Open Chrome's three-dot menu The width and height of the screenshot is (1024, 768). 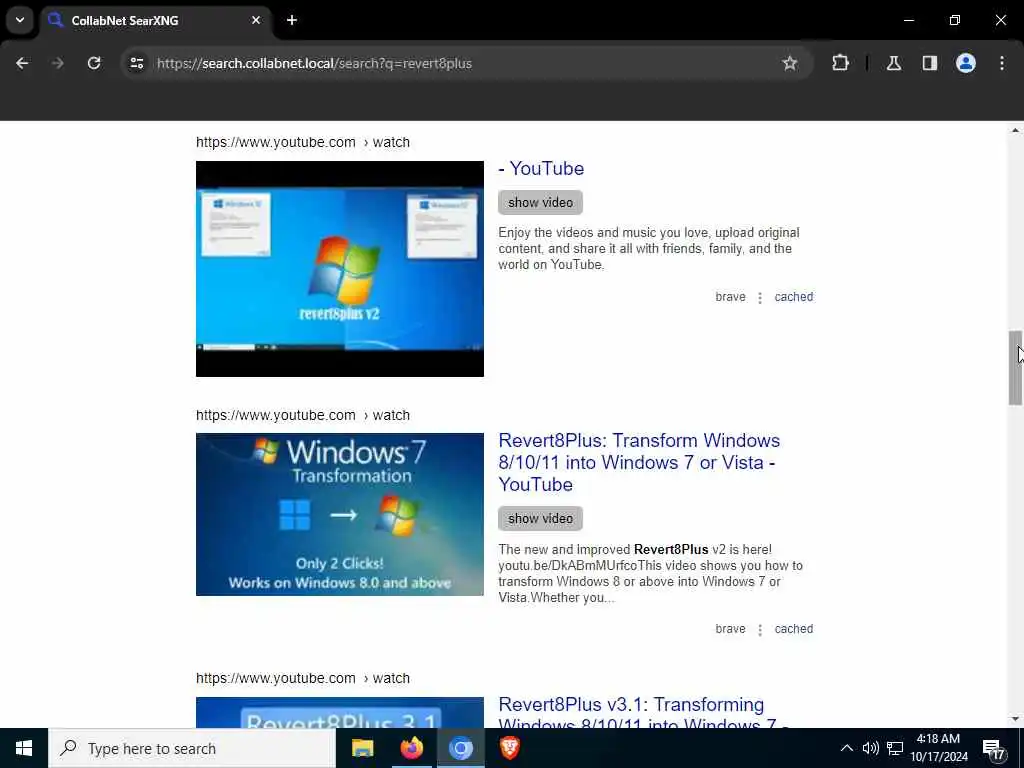tap(1001, 63)
